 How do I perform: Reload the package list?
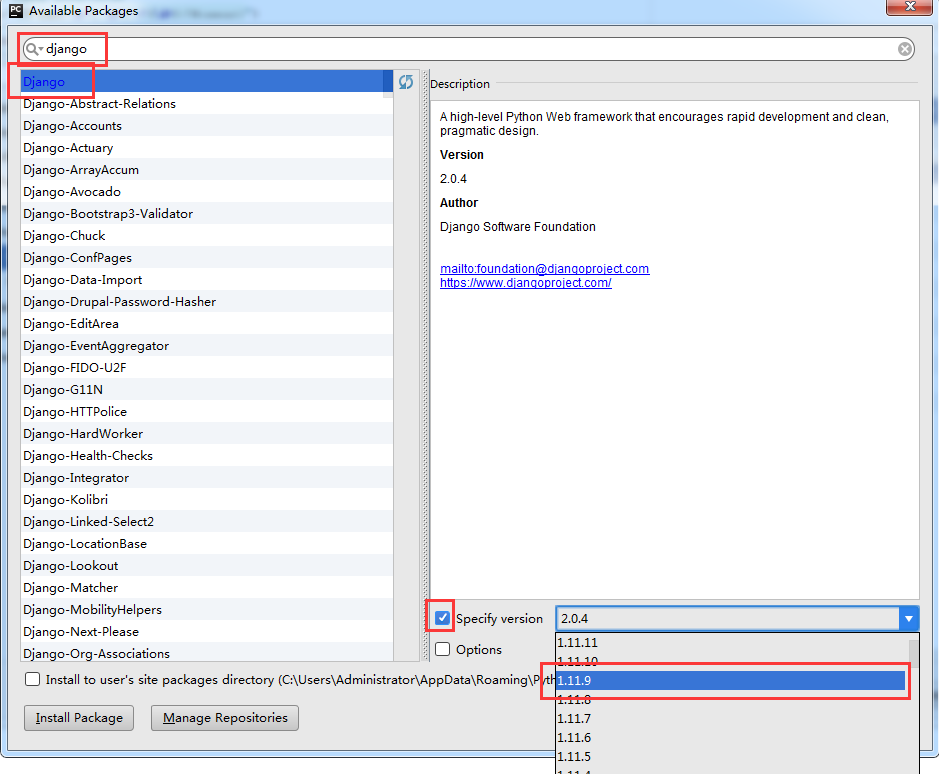point(406,82)
